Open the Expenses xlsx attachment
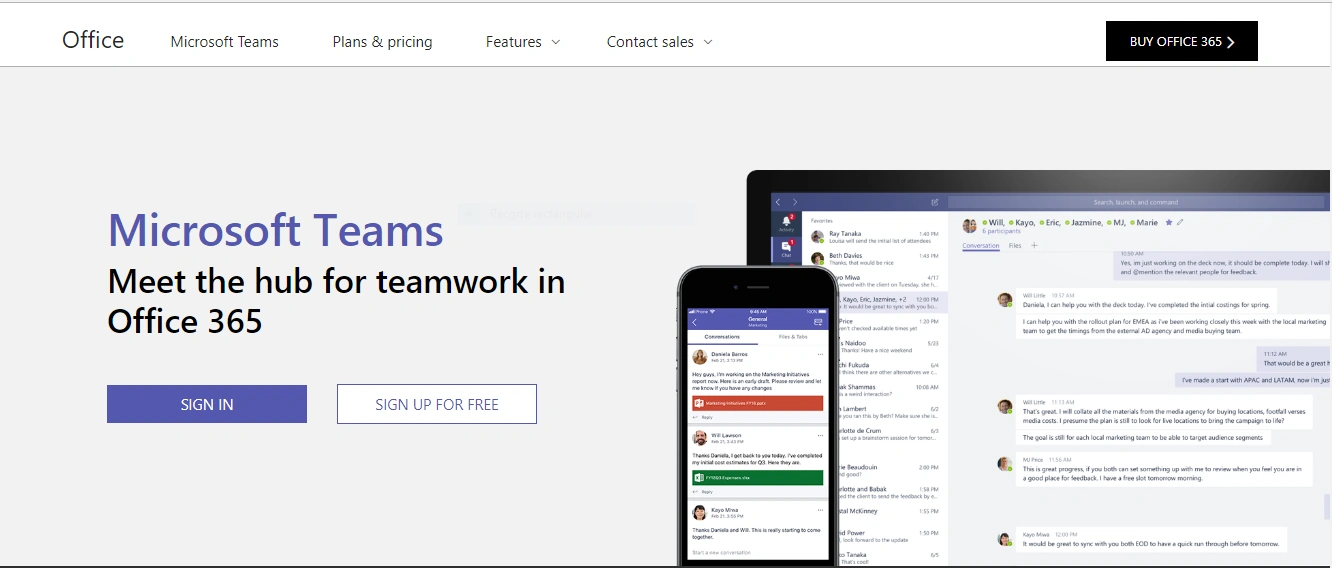The height and width of the screenshot is (568, 1332). [757, 478]
